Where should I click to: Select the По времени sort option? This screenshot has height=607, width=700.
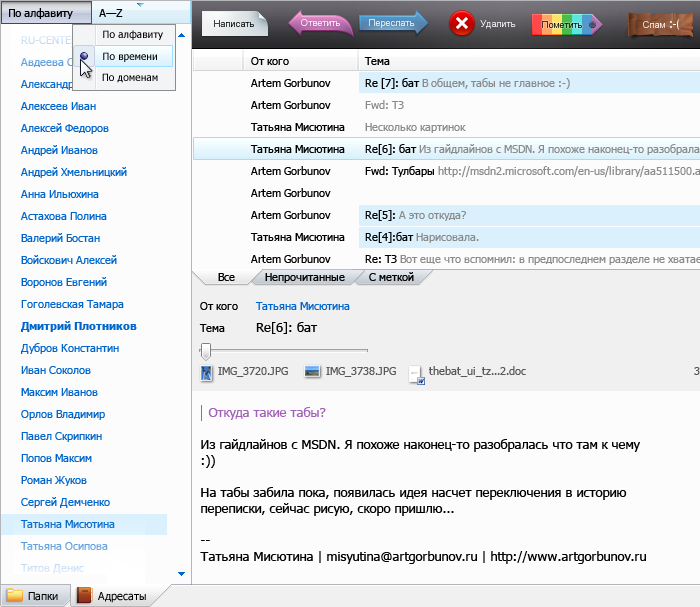129,56
